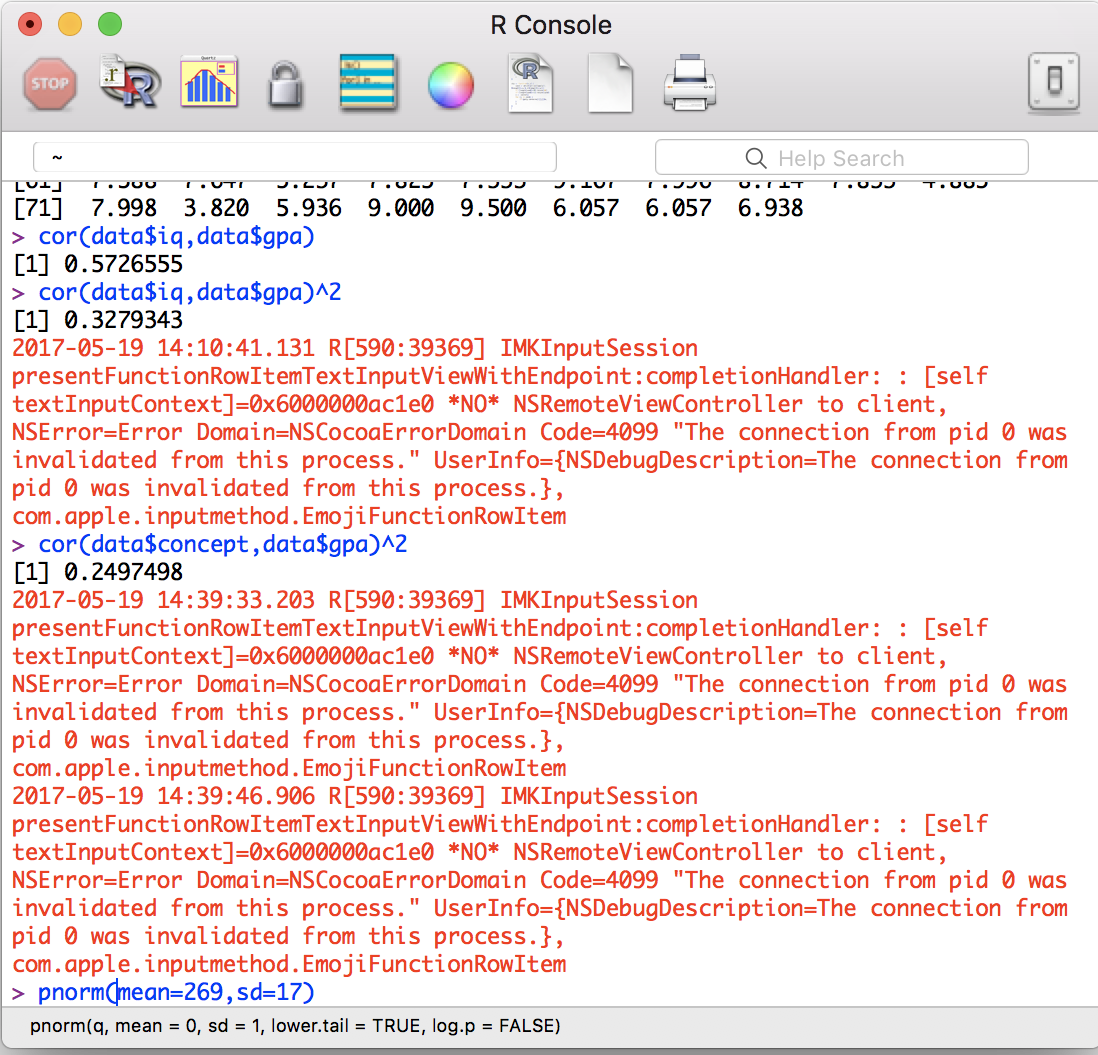Click the cor(data$iq,data$gpa) command line
1098x1055 pixels.
point(176,236)
